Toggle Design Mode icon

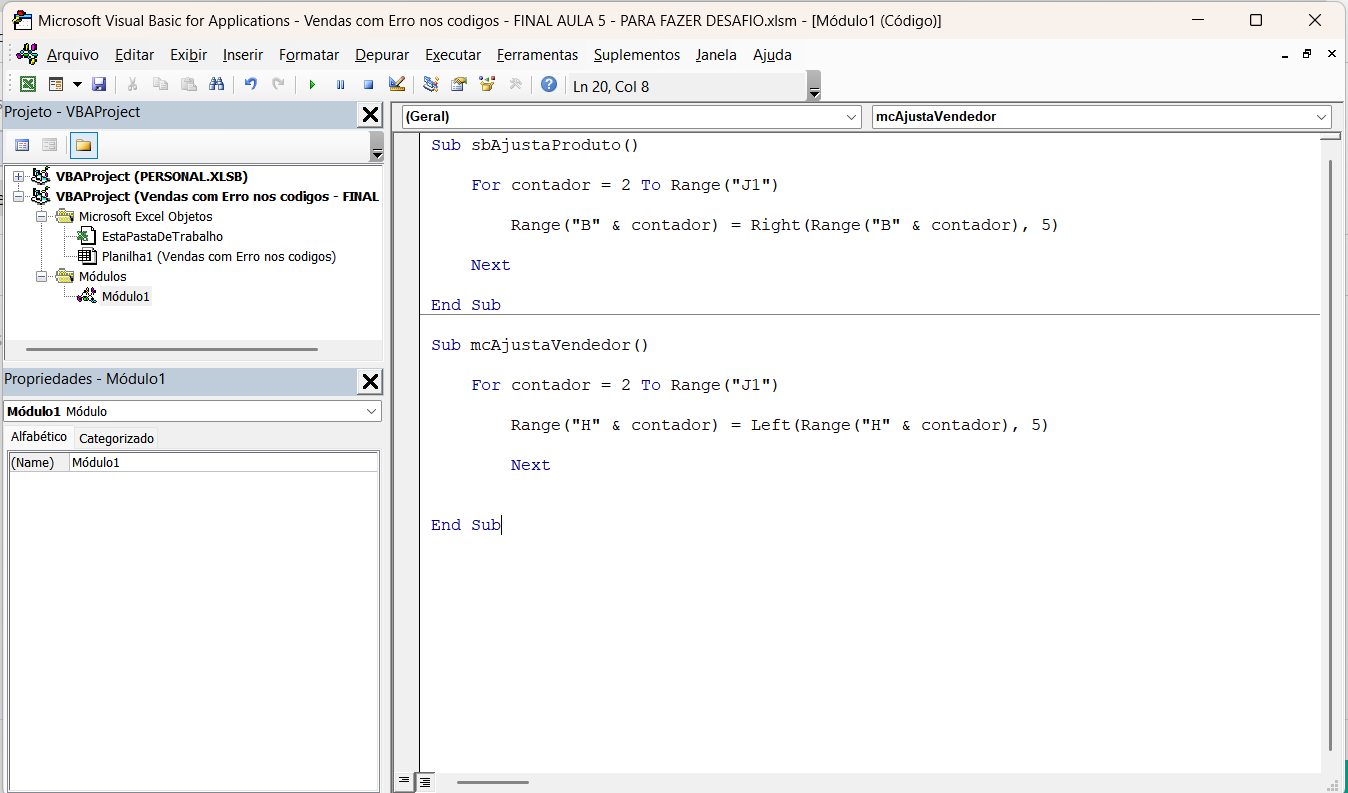coord(397,85)
